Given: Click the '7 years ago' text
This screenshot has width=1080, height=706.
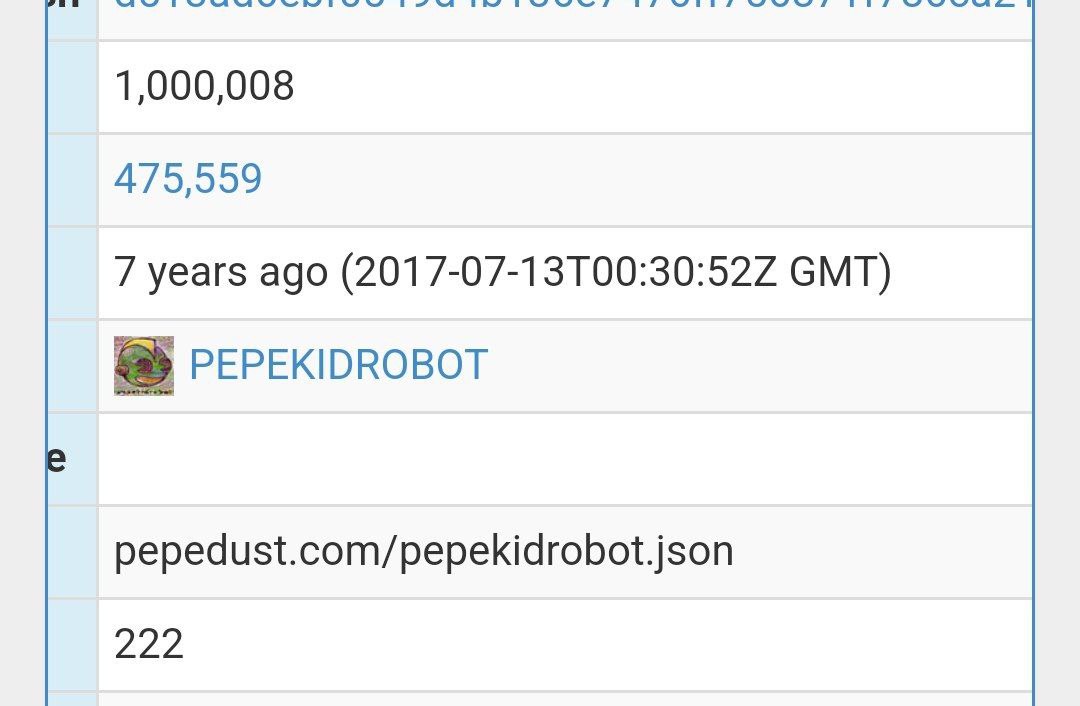Looking at the screenshot, I should [x=220, y=273].
